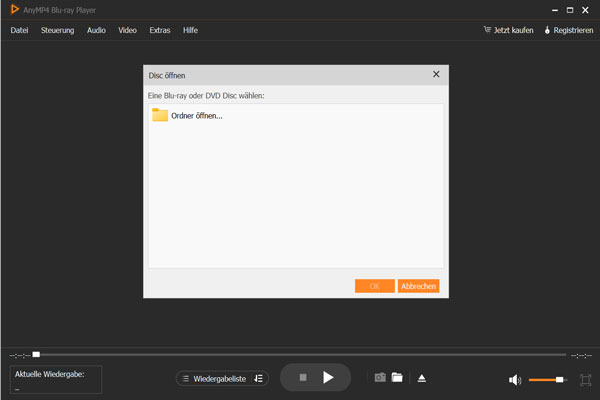The height and width of the screenshot is (400, 600).
Task: Stop playback with the stop button
Action: click(303, 377)
